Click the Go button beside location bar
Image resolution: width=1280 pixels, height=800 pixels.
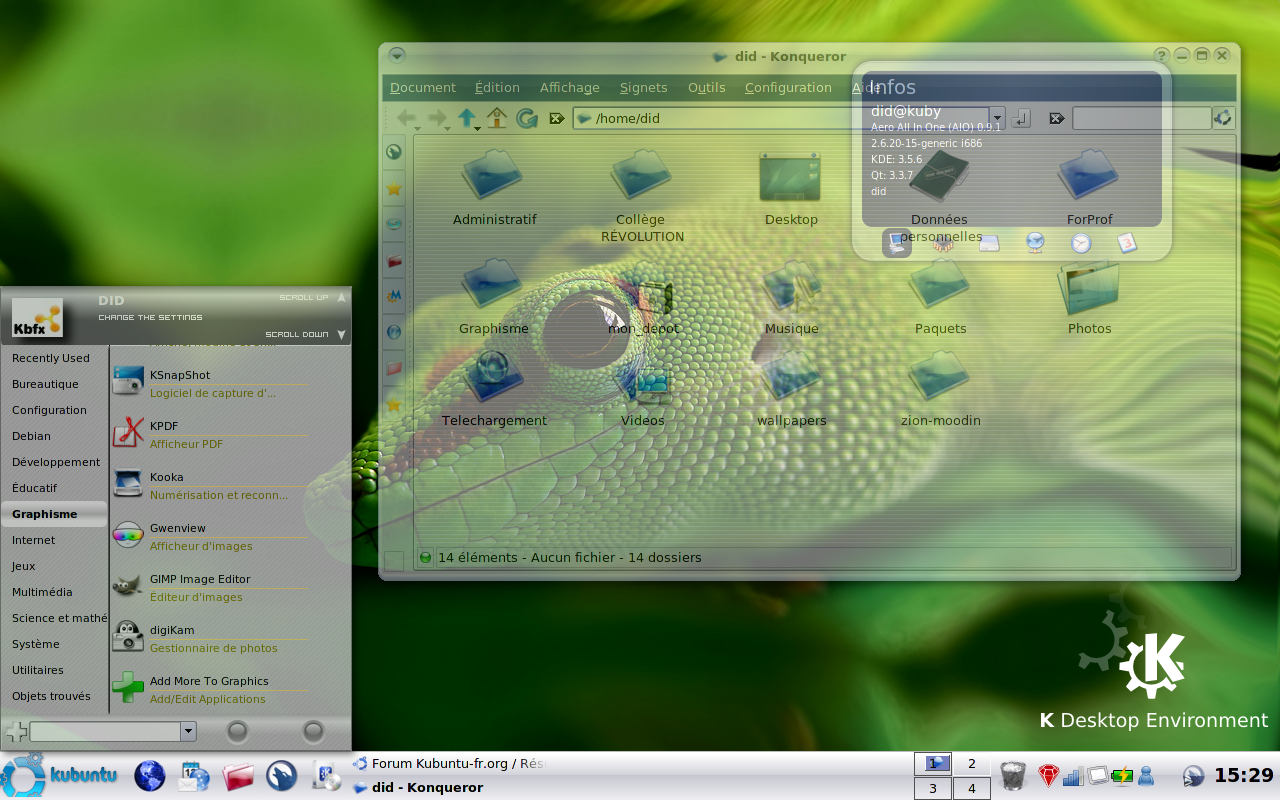tap(1021, 119)
